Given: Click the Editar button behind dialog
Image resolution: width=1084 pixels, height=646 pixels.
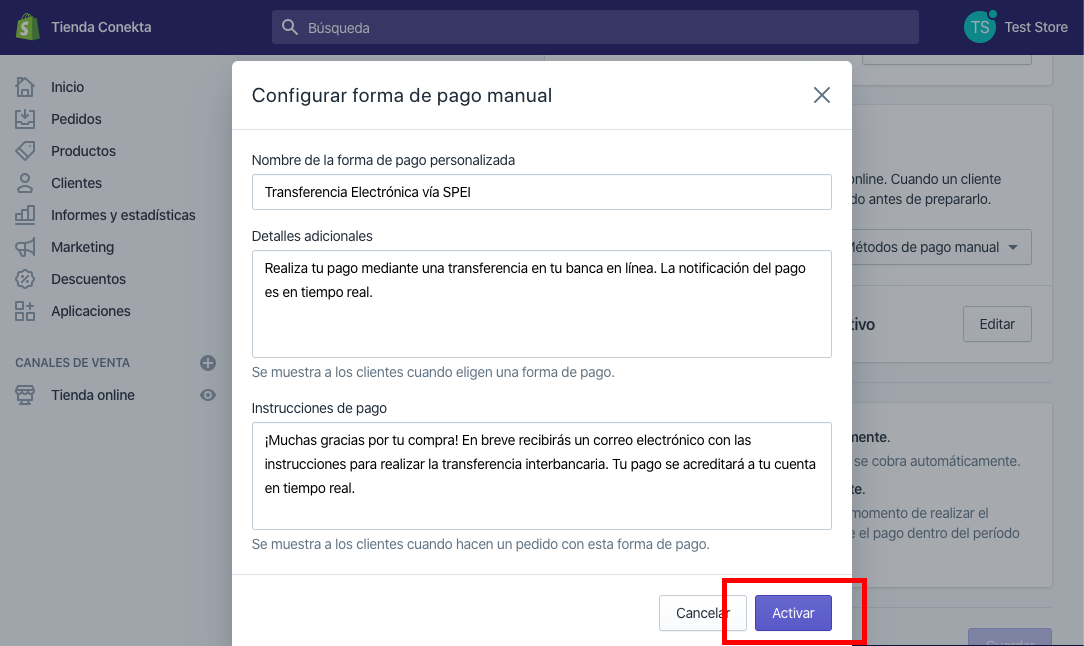Looking at the screenshot, I should click(x=997, y=324).
